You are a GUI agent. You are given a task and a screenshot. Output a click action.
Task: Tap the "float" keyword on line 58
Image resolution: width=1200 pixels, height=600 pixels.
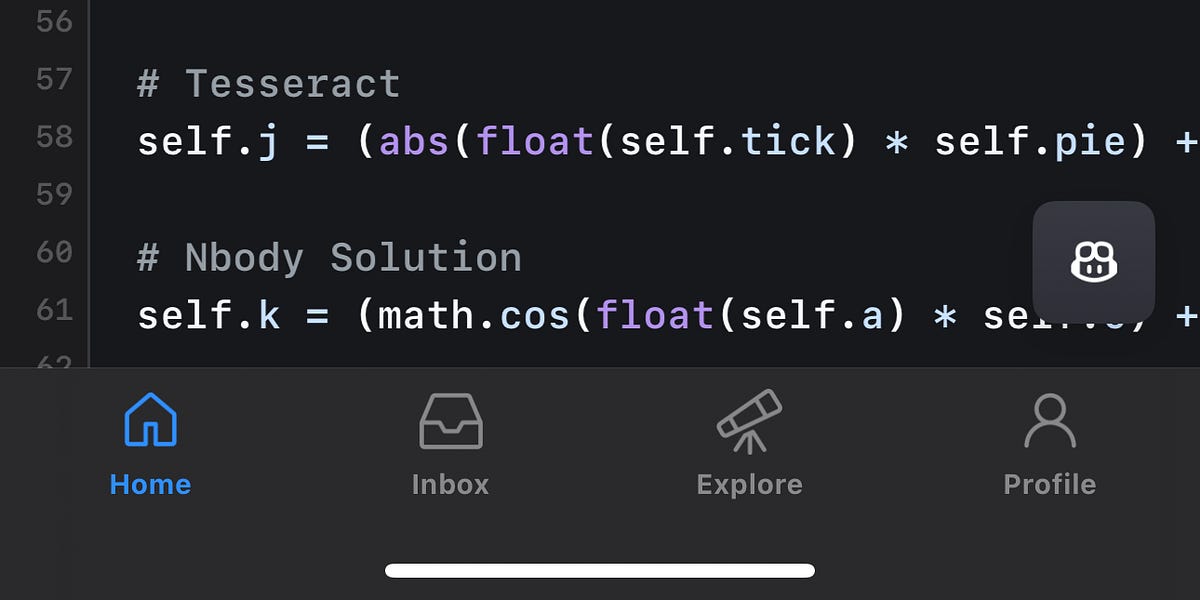click(x=534, y=140)
